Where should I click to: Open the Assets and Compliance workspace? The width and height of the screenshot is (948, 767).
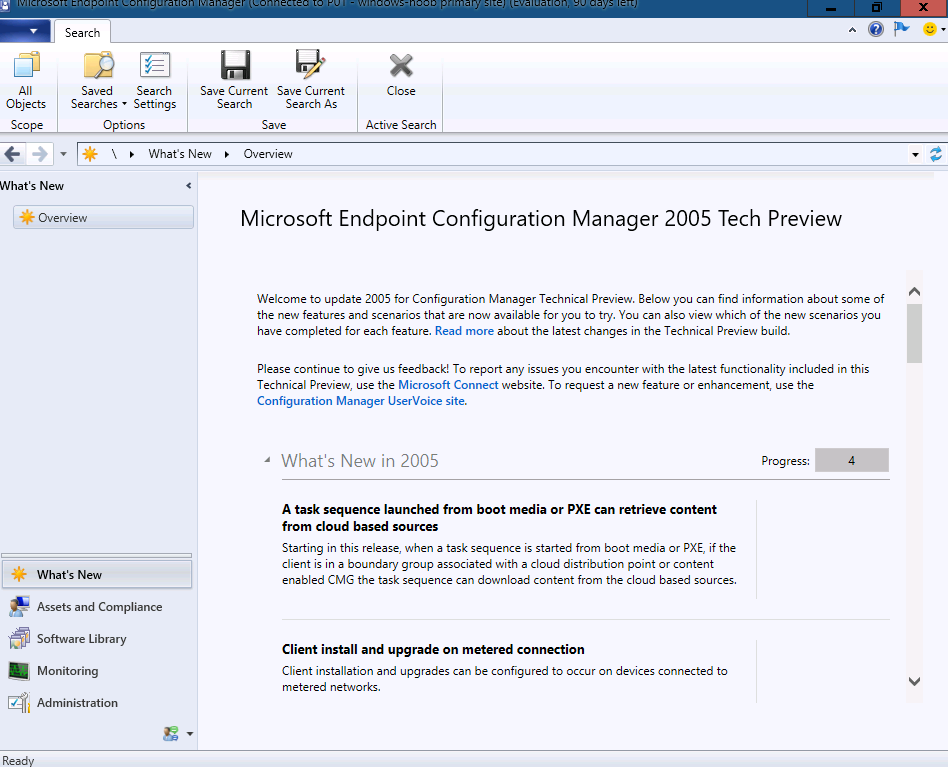(97, 606)
